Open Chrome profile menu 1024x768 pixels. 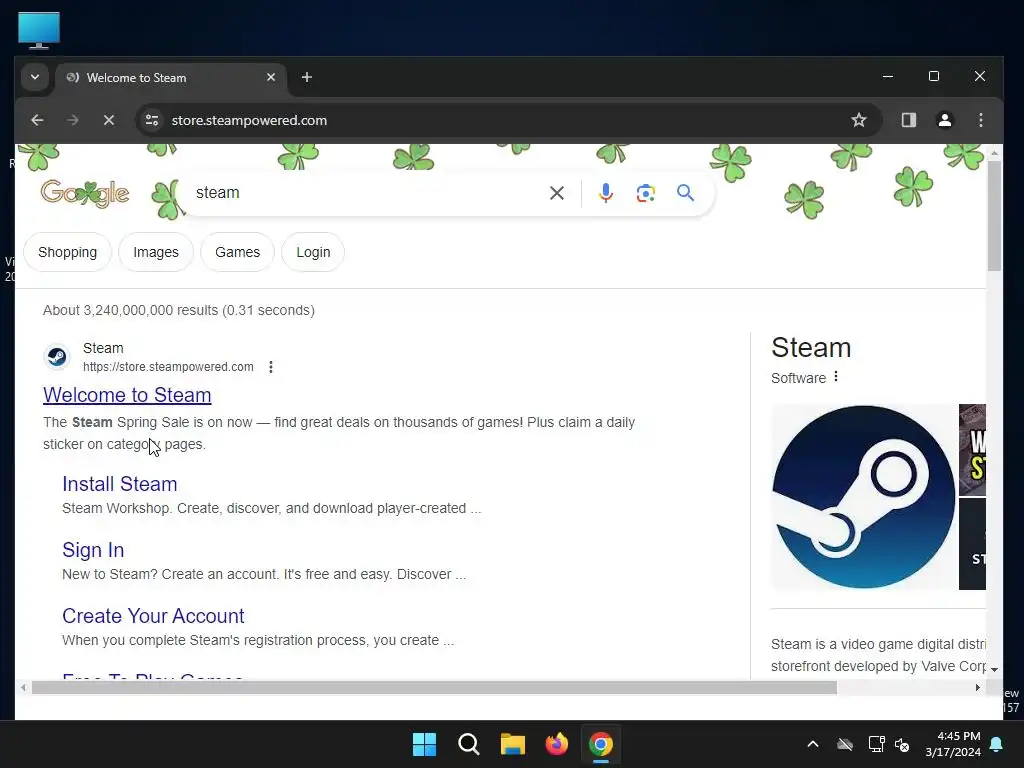(944, 120)
